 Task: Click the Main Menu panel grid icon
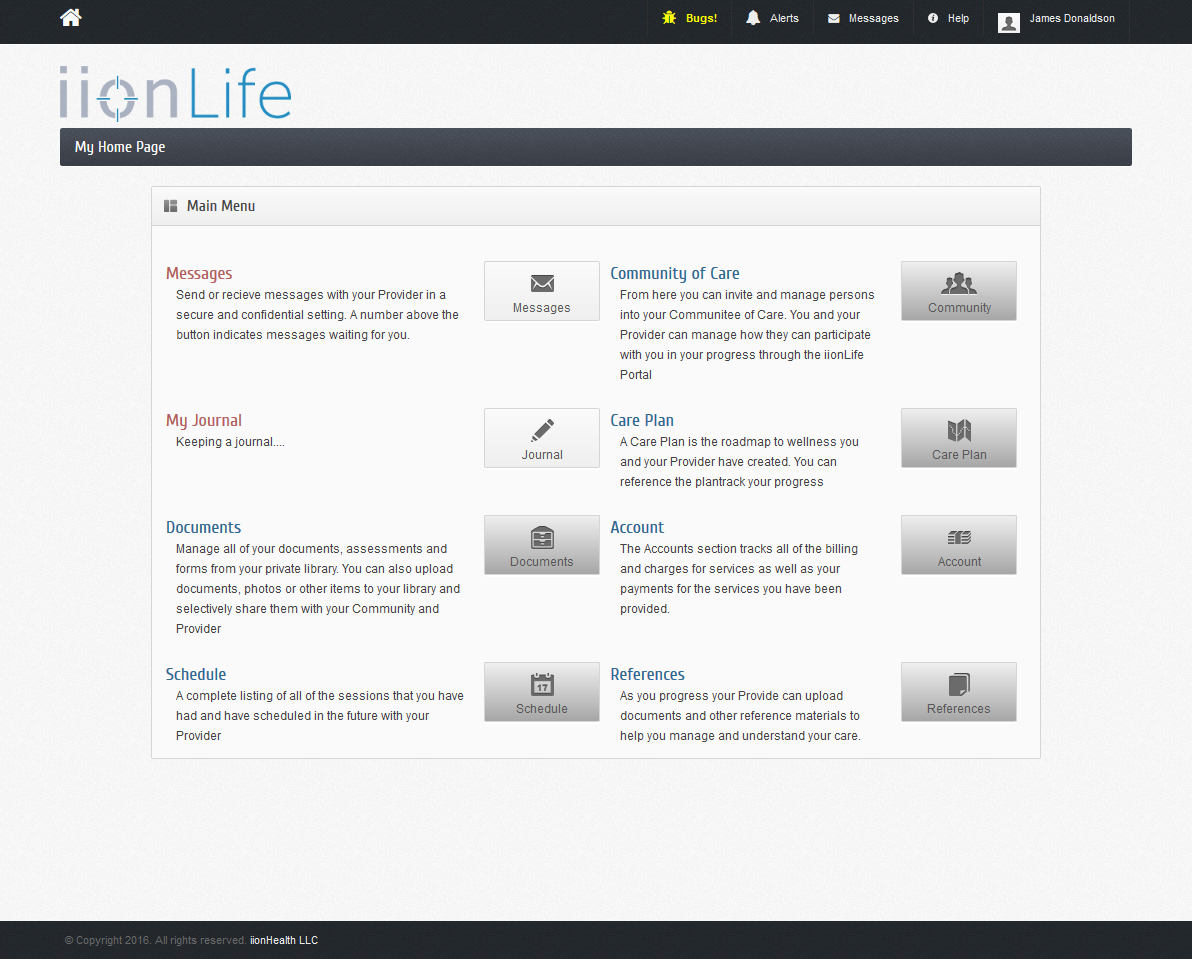pos(171,206)
